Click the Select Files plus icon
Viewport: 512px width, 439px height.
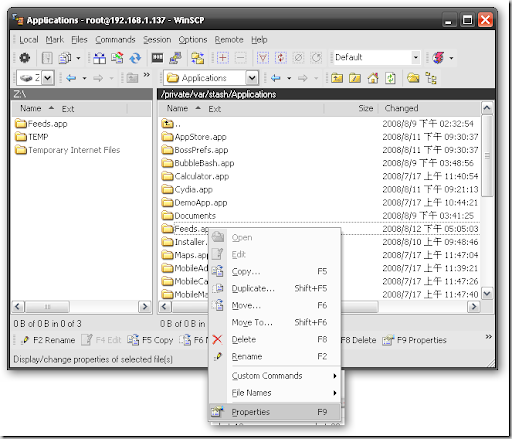[x=223, y=58]
